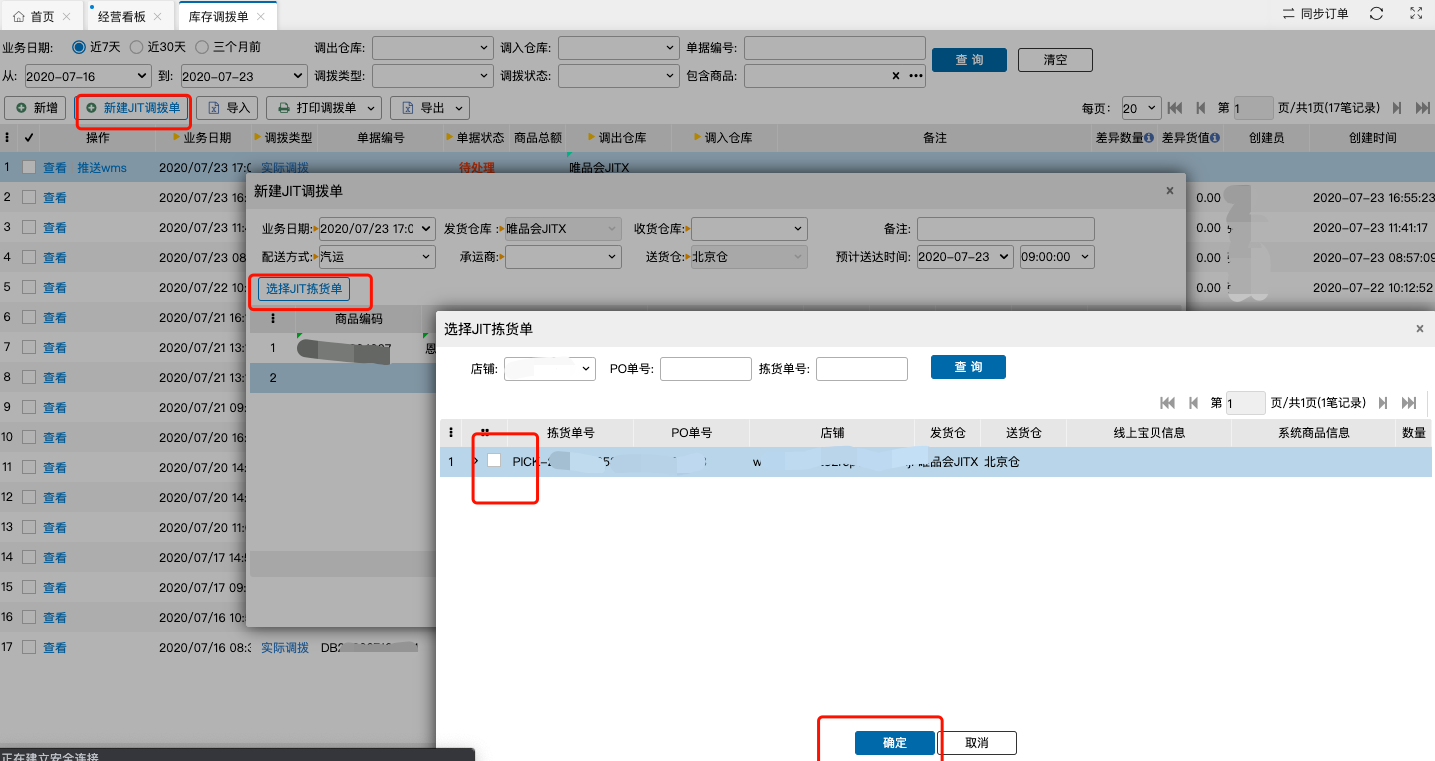Image resolution: width=1435 pixels, height=761 pixels.
Task: Click 确定 to confirm picking order selection
Action: point(894,743)
